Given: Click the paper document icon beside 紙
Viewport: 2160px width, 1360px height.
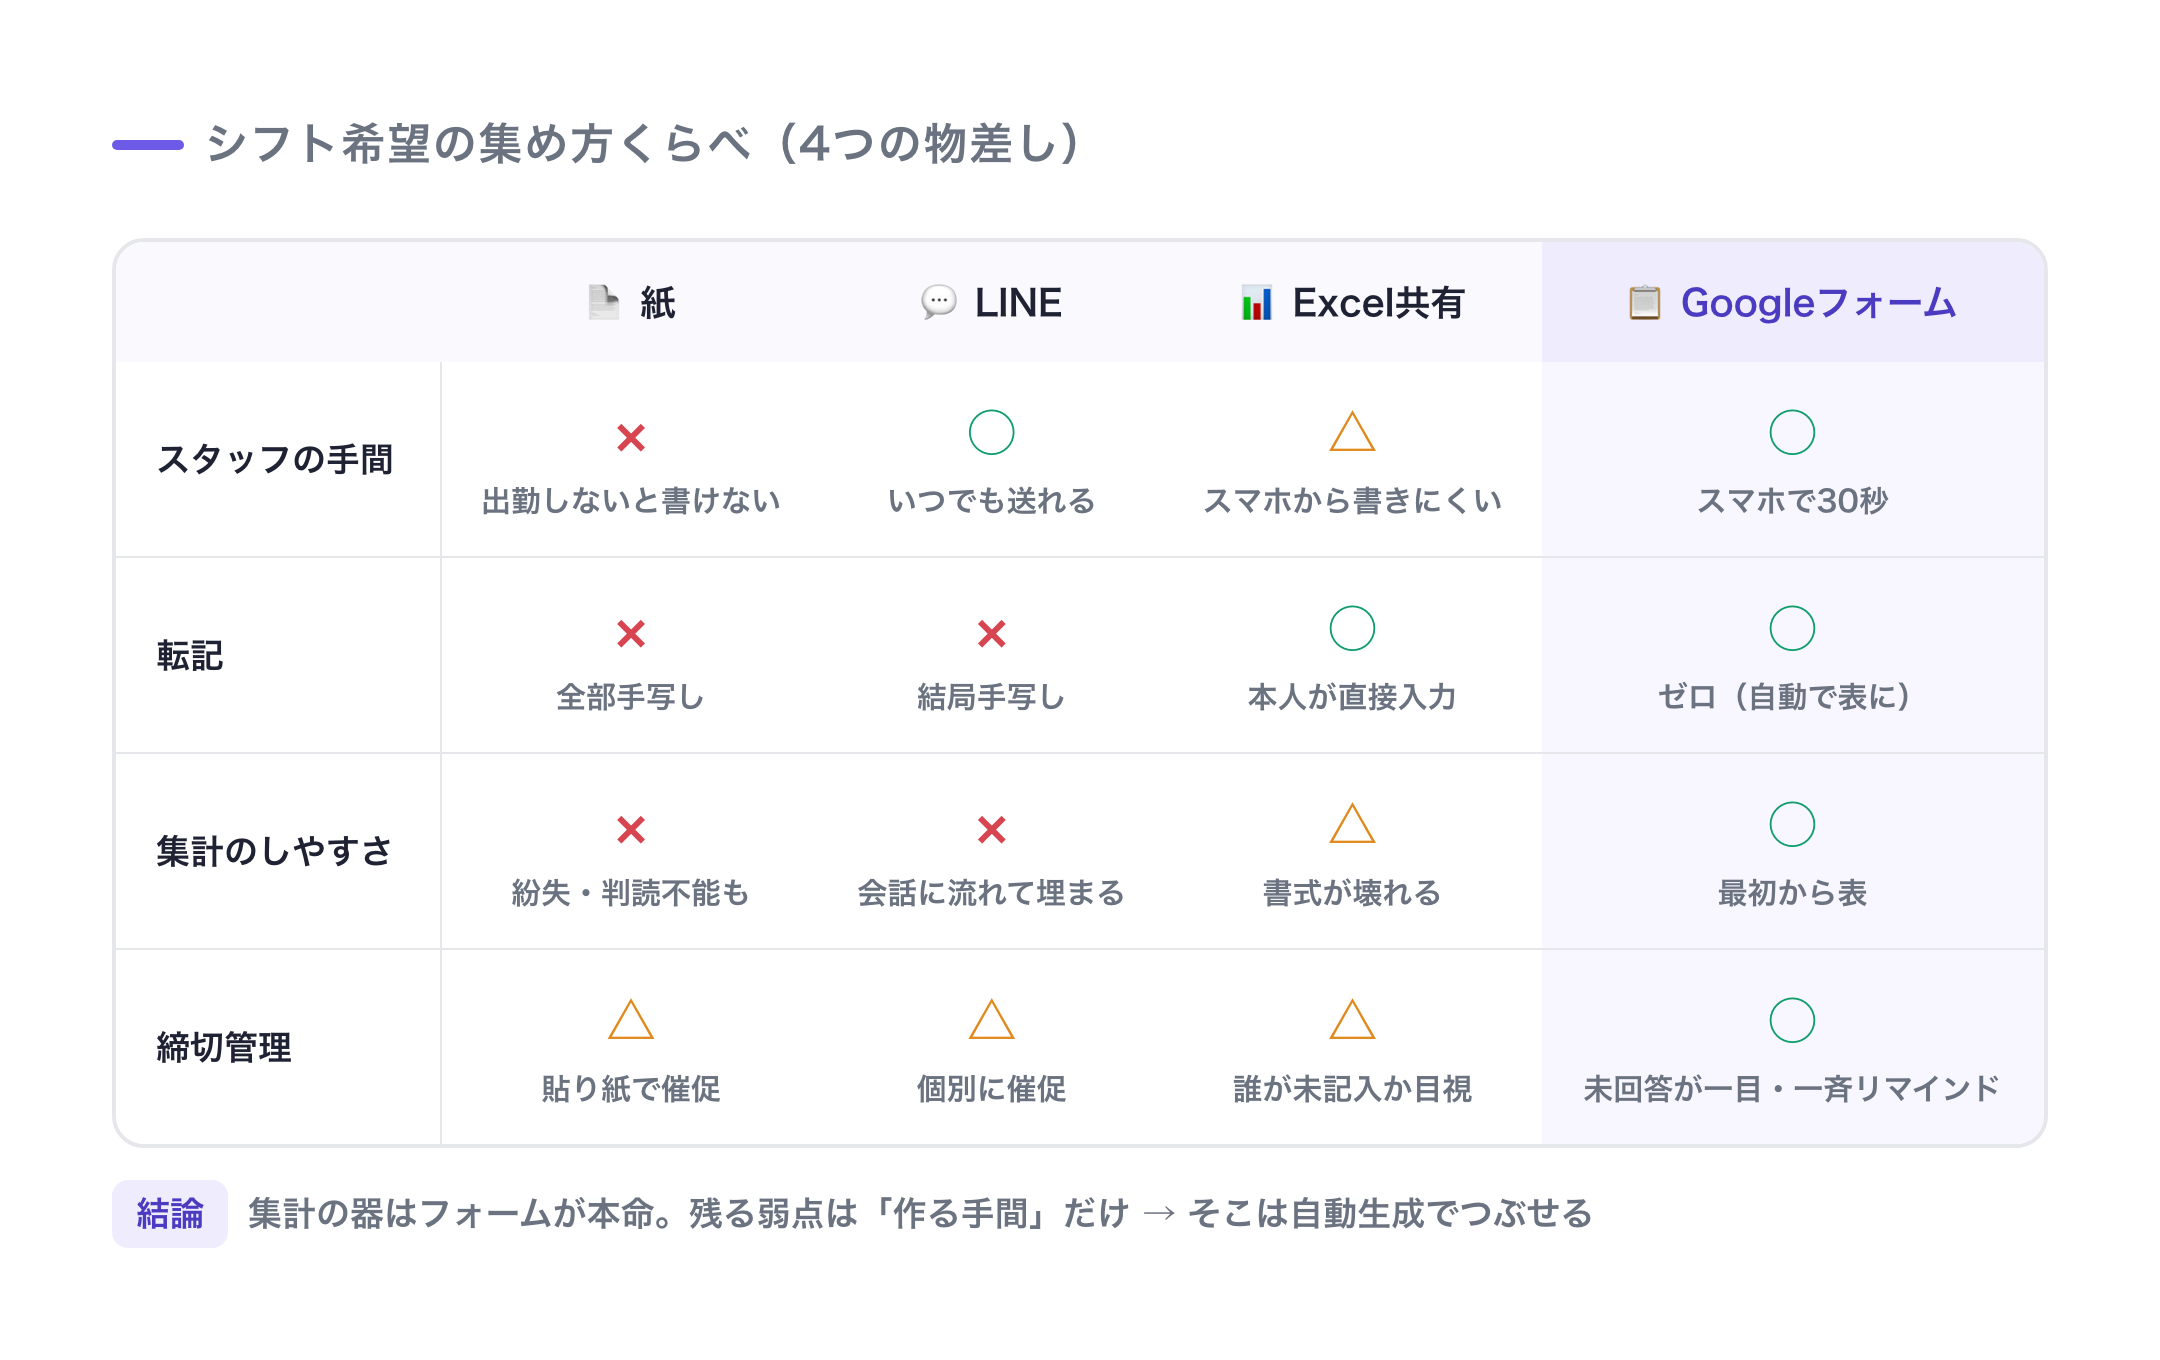Looking at the screenshot, I should coord(603,302).
